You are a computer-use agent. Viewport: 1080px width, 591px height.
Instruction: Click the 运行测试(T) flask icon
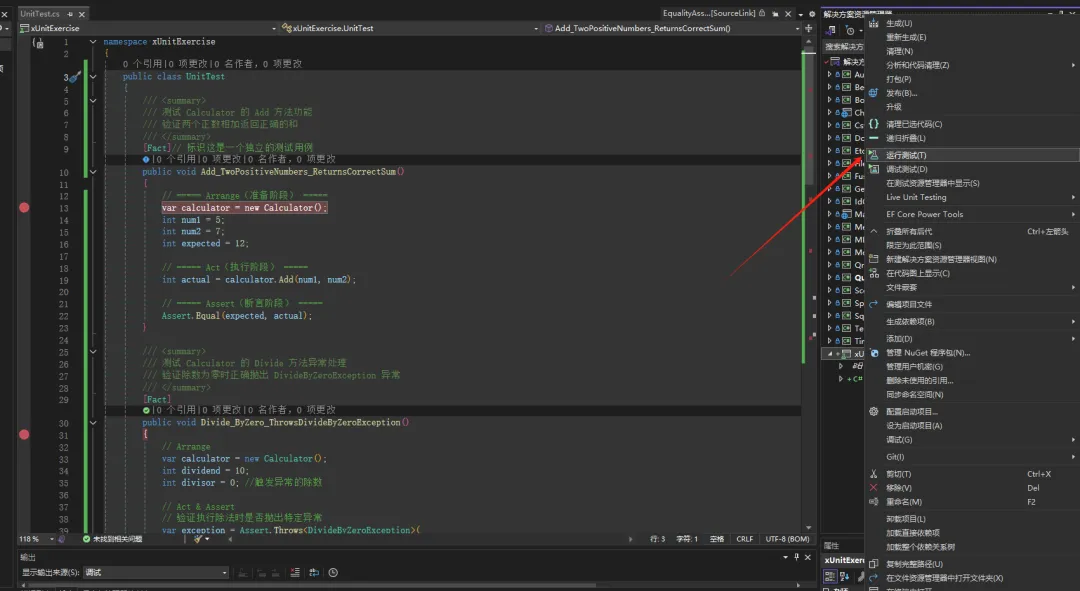pyautogui.click(x=873, y=155)
